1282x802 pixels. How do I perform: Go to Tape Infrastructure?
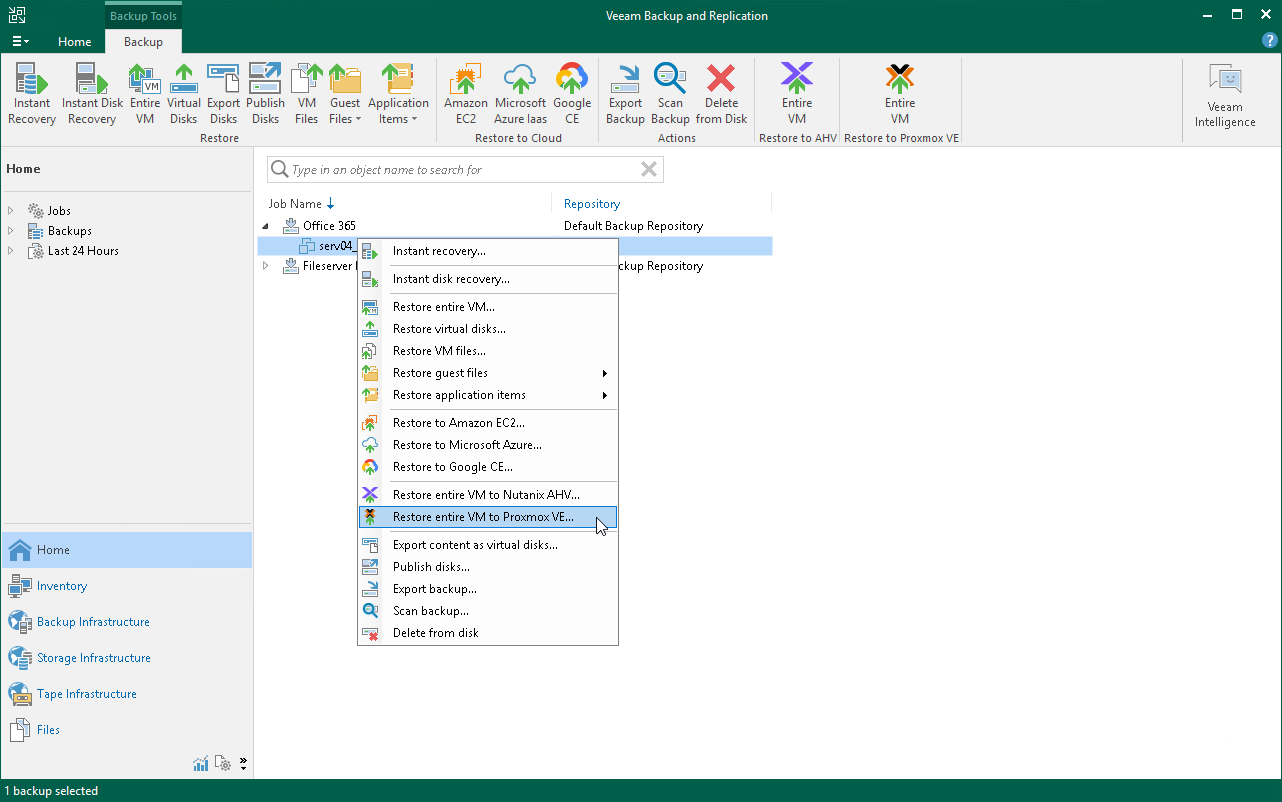point(87,693)
